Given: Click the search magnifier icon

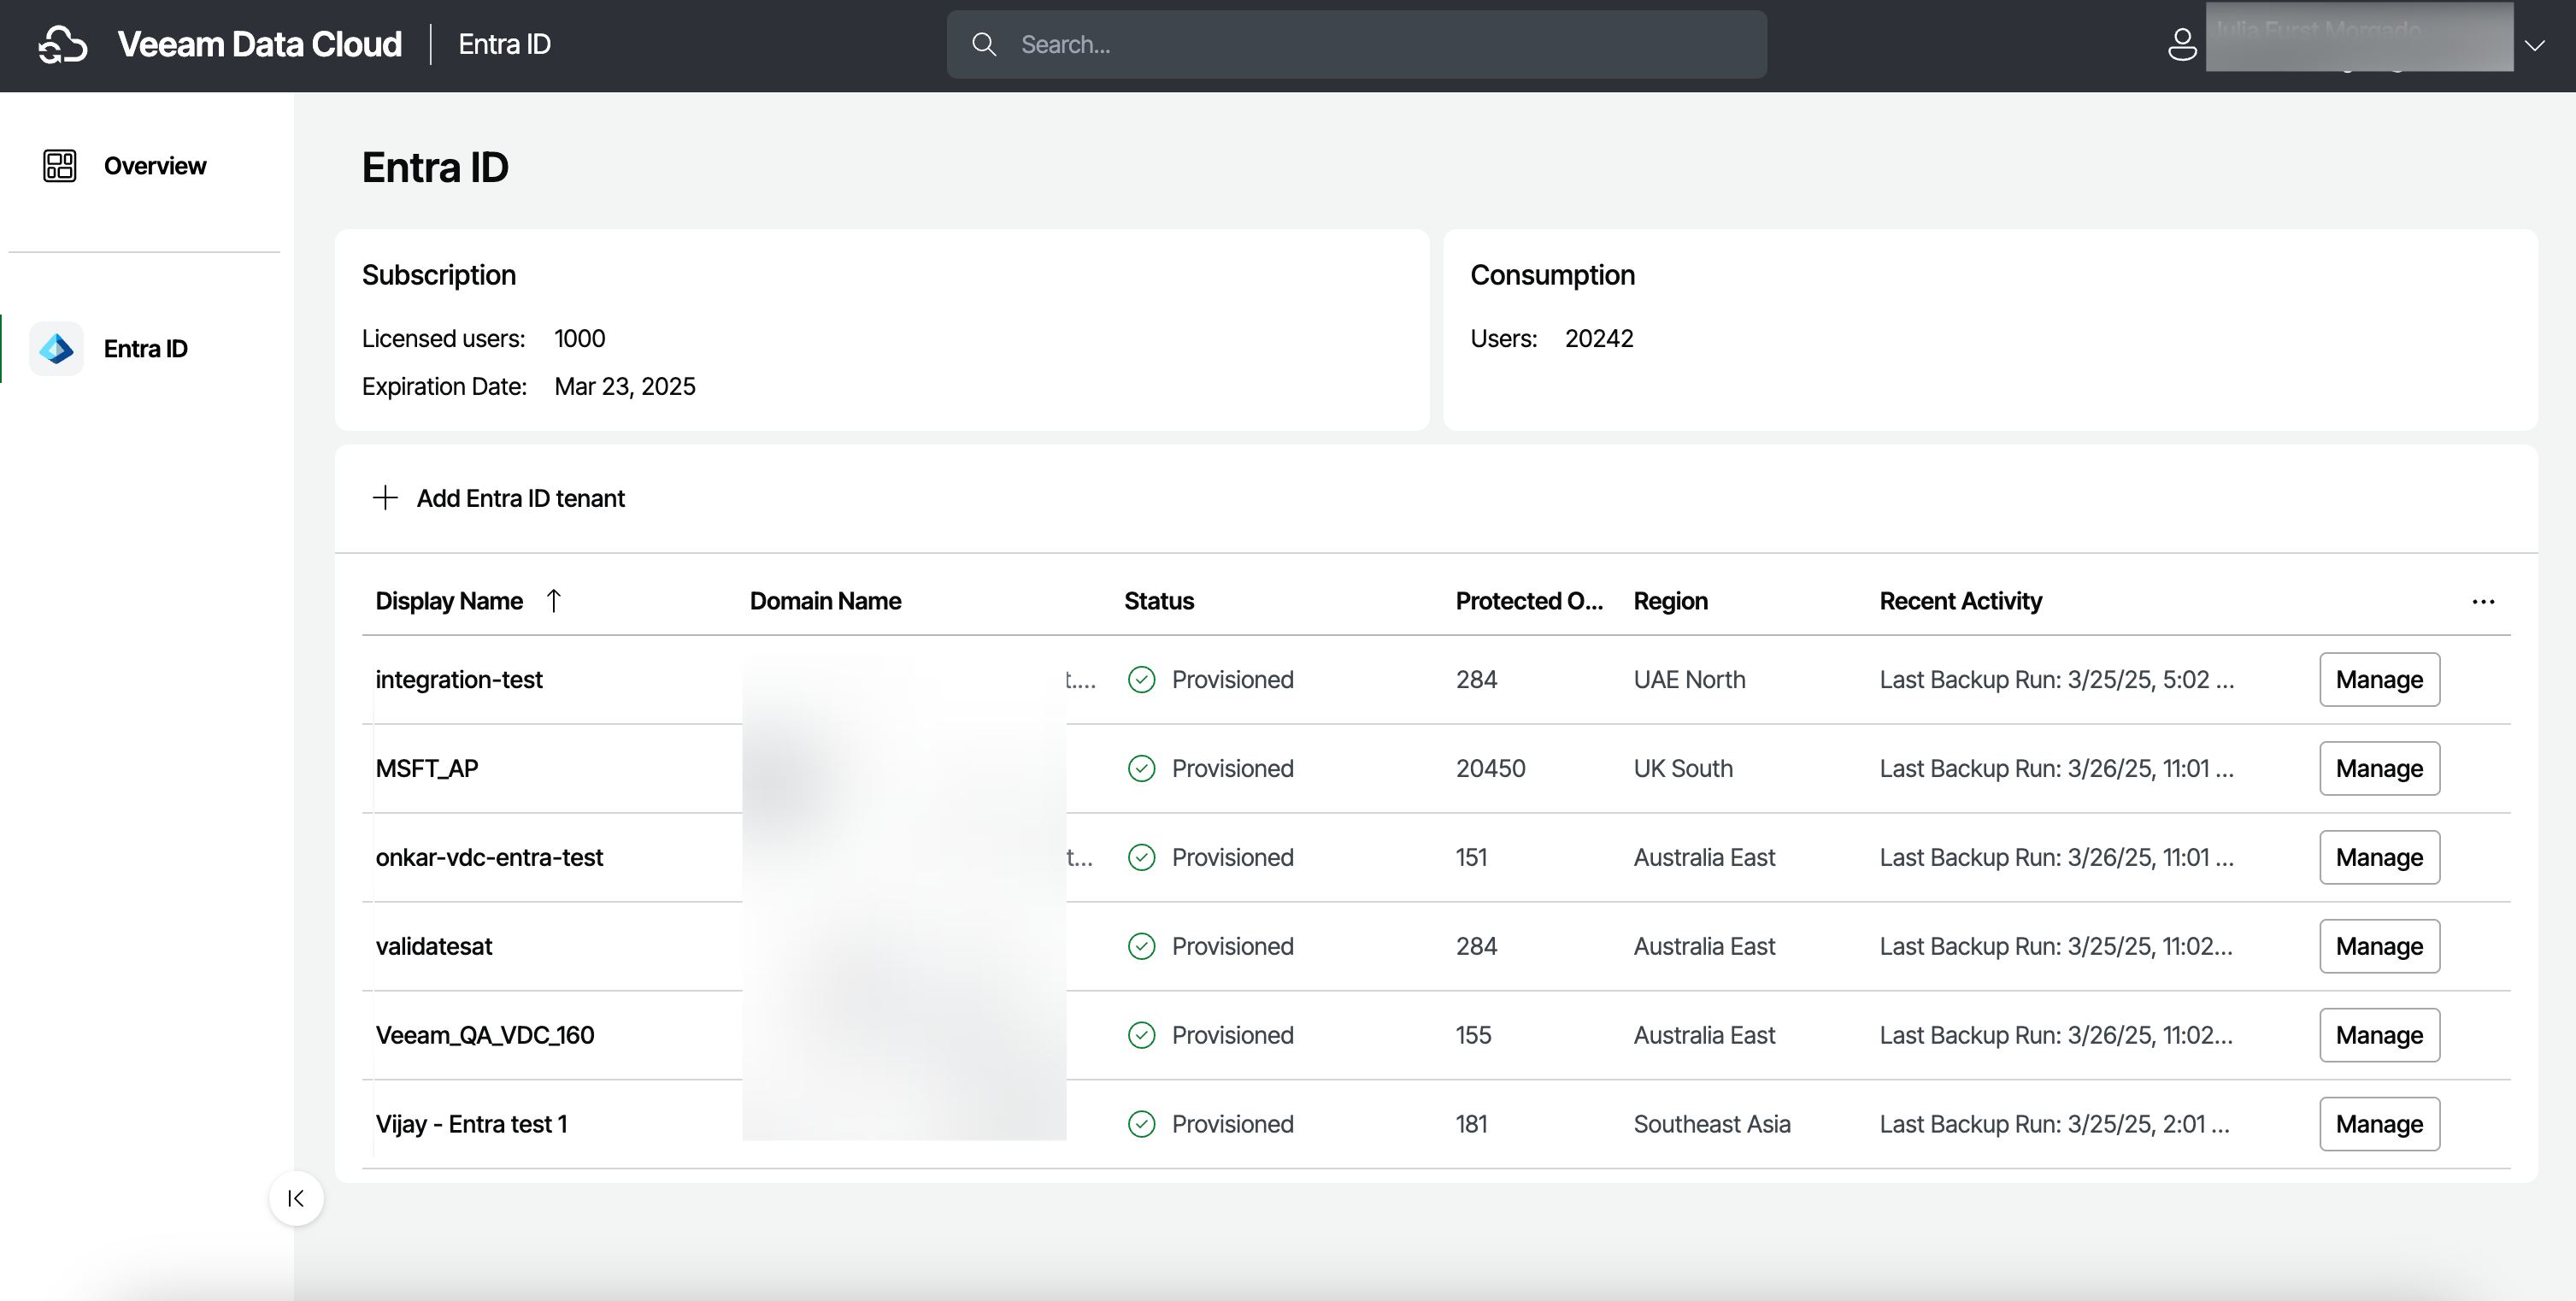Looking at the screenshot, I should [984, 45].
